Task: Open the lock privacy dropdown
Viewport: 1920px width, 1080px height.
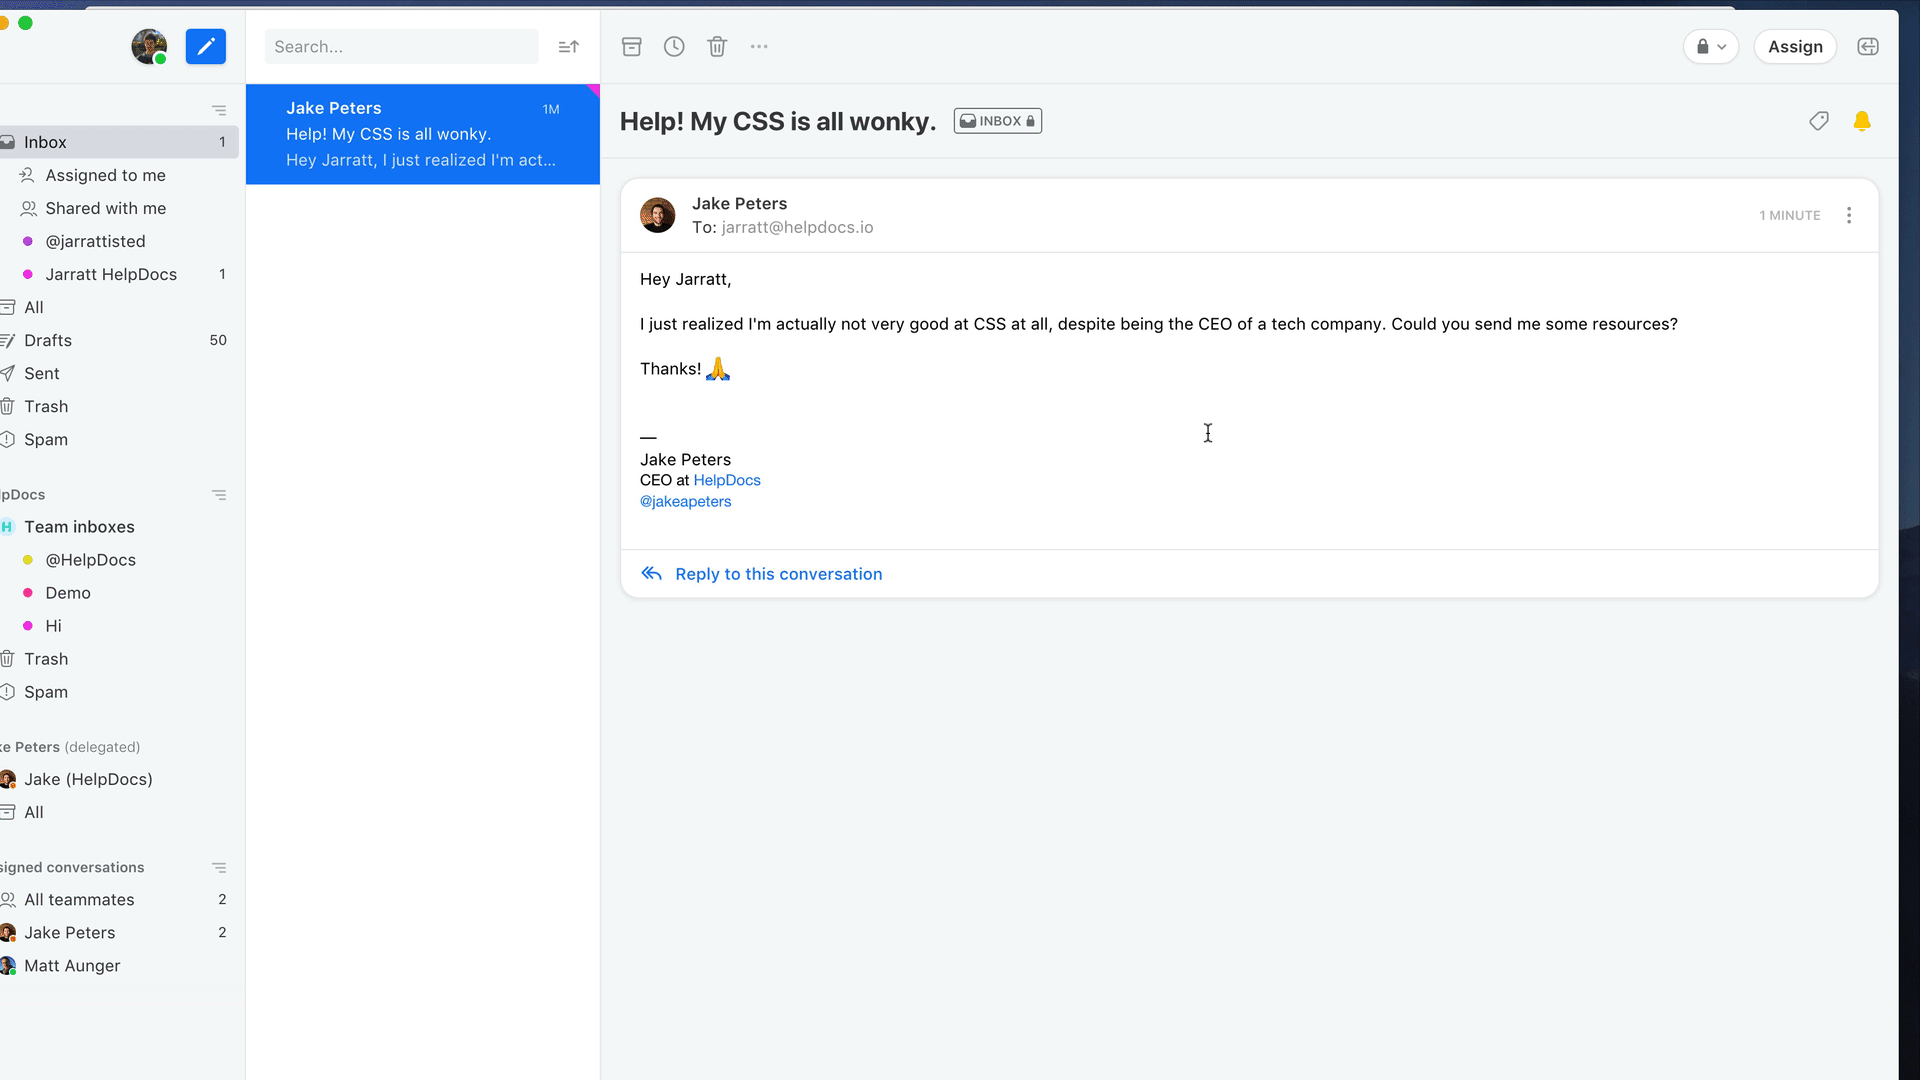Action: [x=1711, y=47]
